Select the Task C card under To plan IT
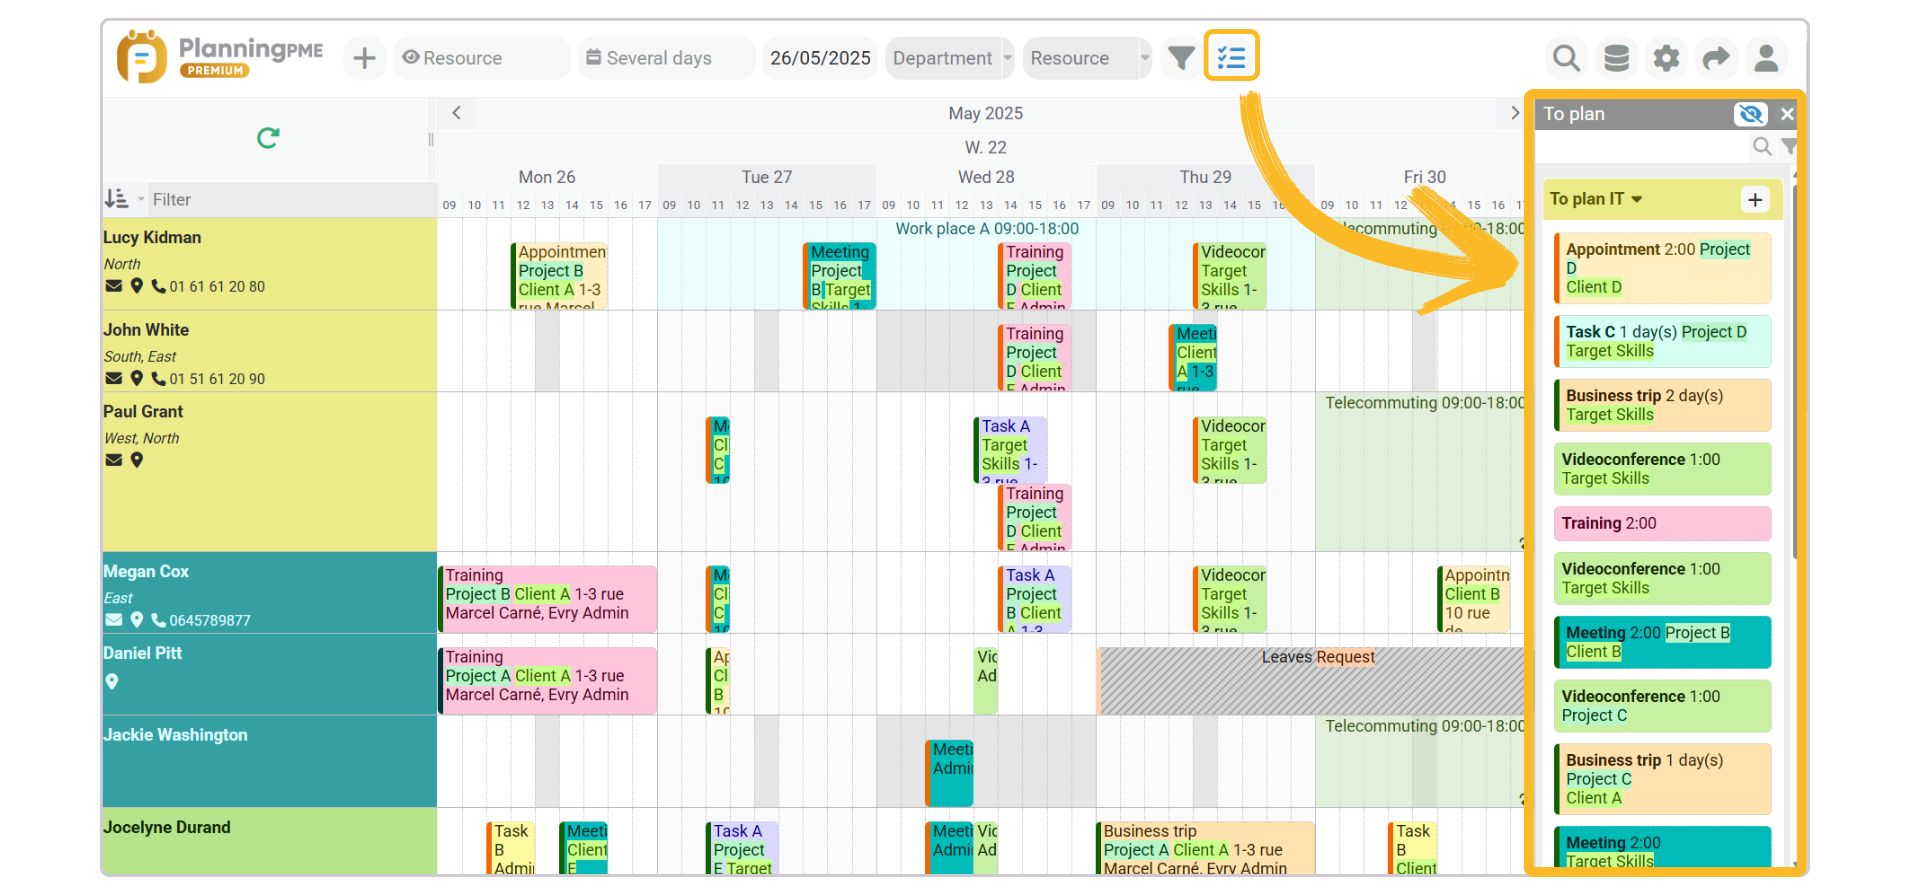This screenshot has width=1920, height=894. [x=1662, y=341]
